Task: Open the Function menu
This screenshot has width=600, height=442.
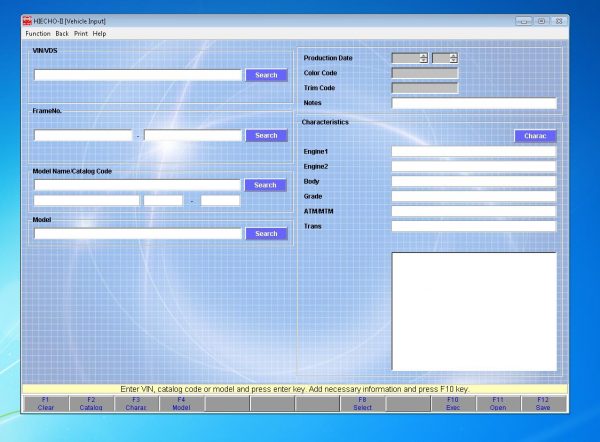Action: pyautogui.click(x=37, y=33)
